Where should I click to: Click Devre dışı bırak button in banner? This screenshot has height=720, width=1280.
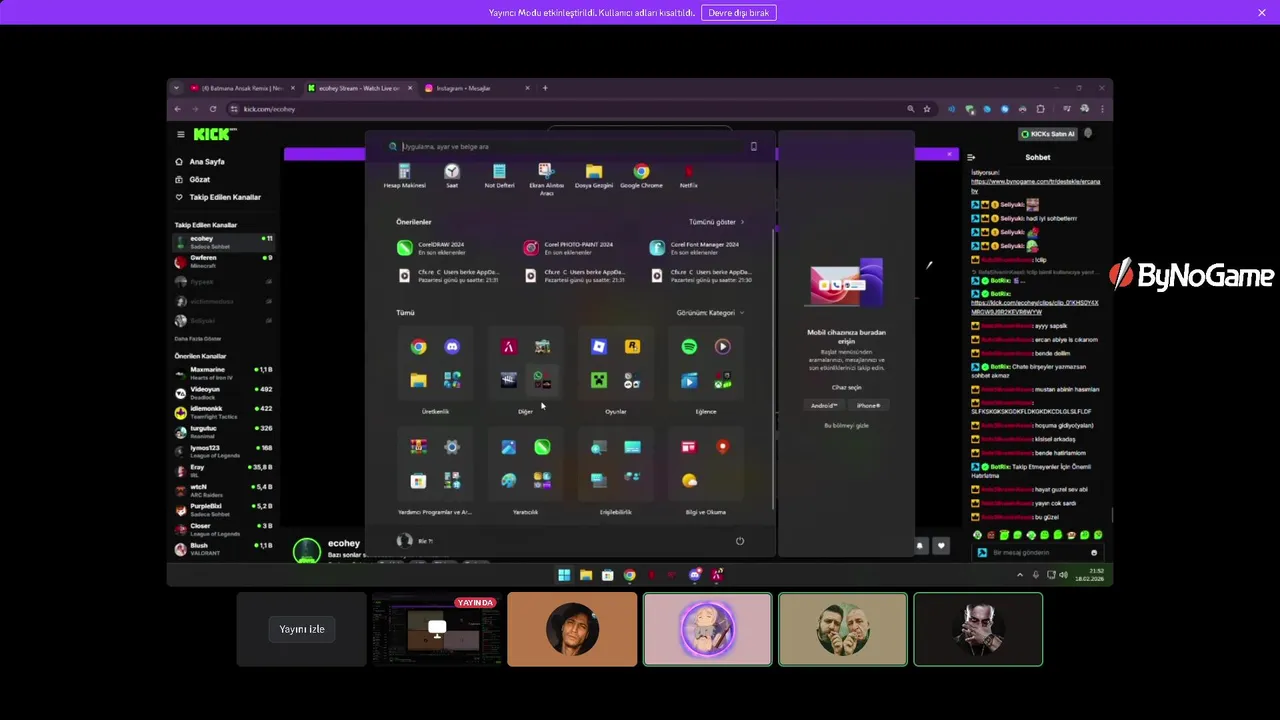click(739, 13)
